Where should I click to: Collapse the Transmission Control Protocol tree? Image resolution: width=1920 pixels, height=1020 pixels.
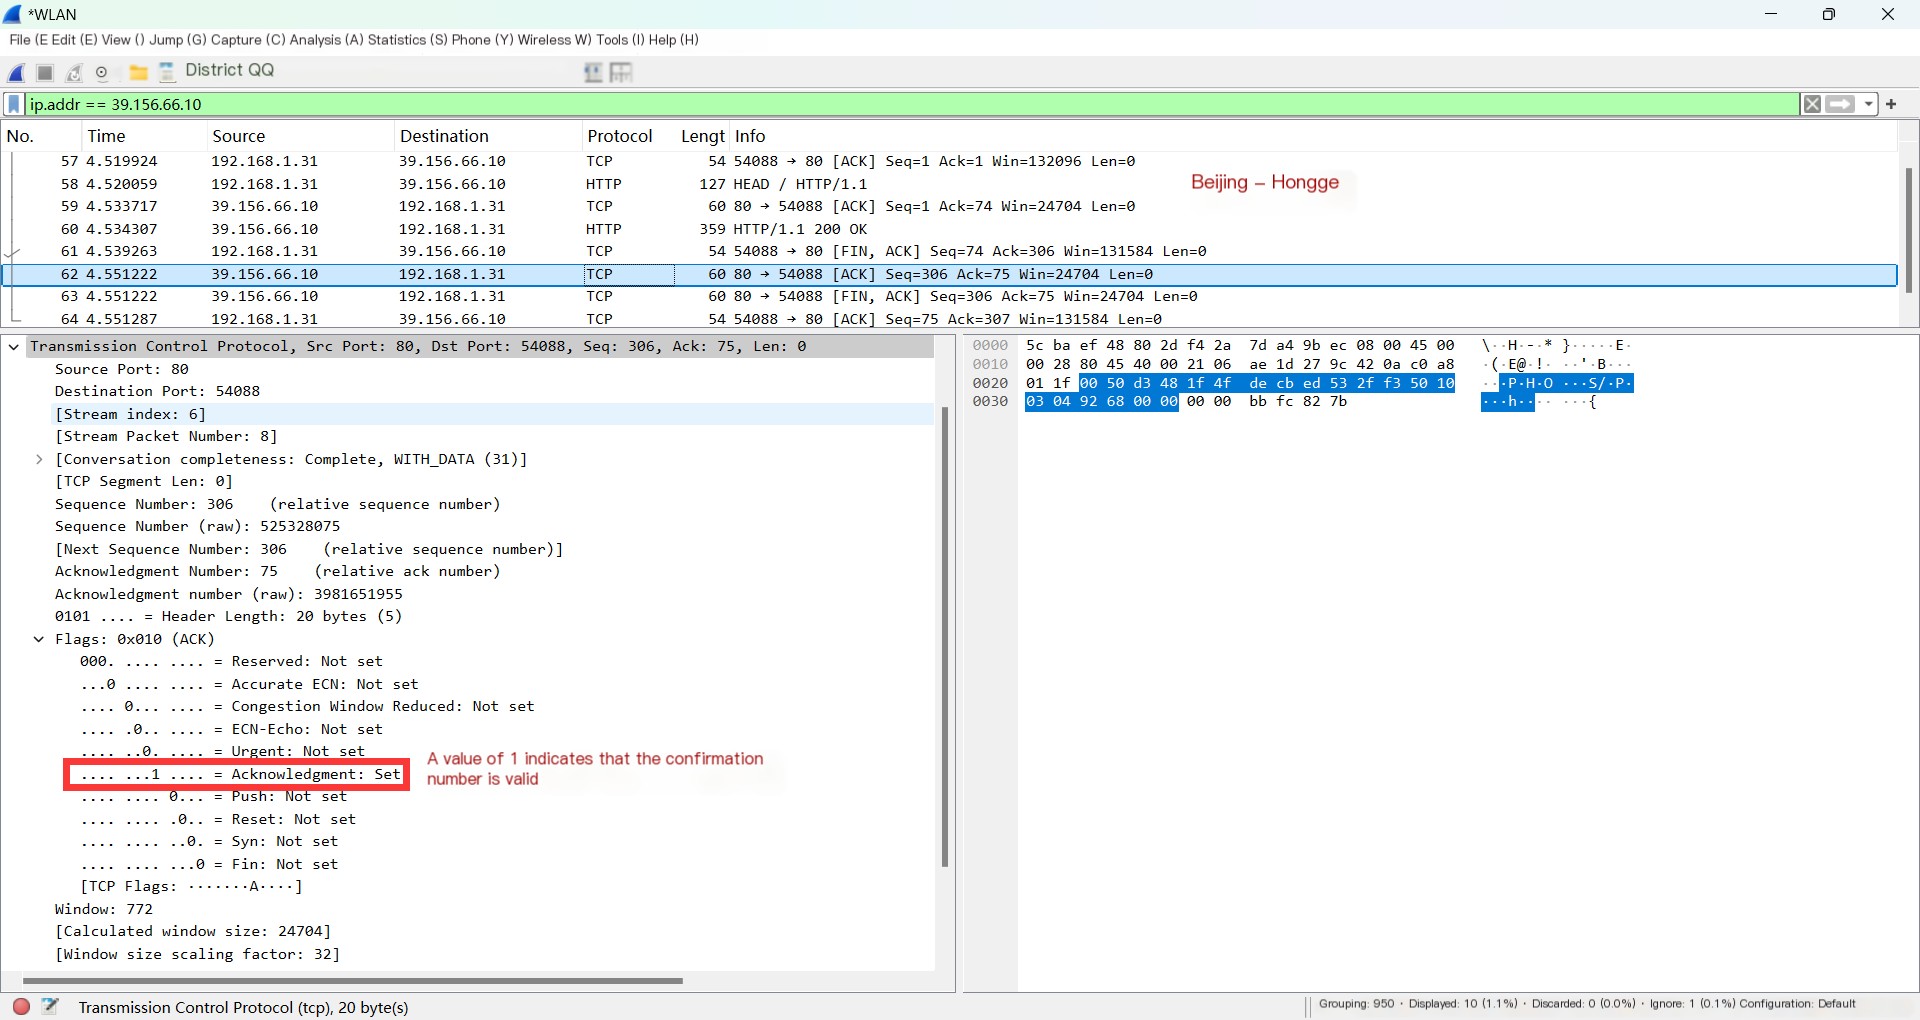[x=14, y=347]
